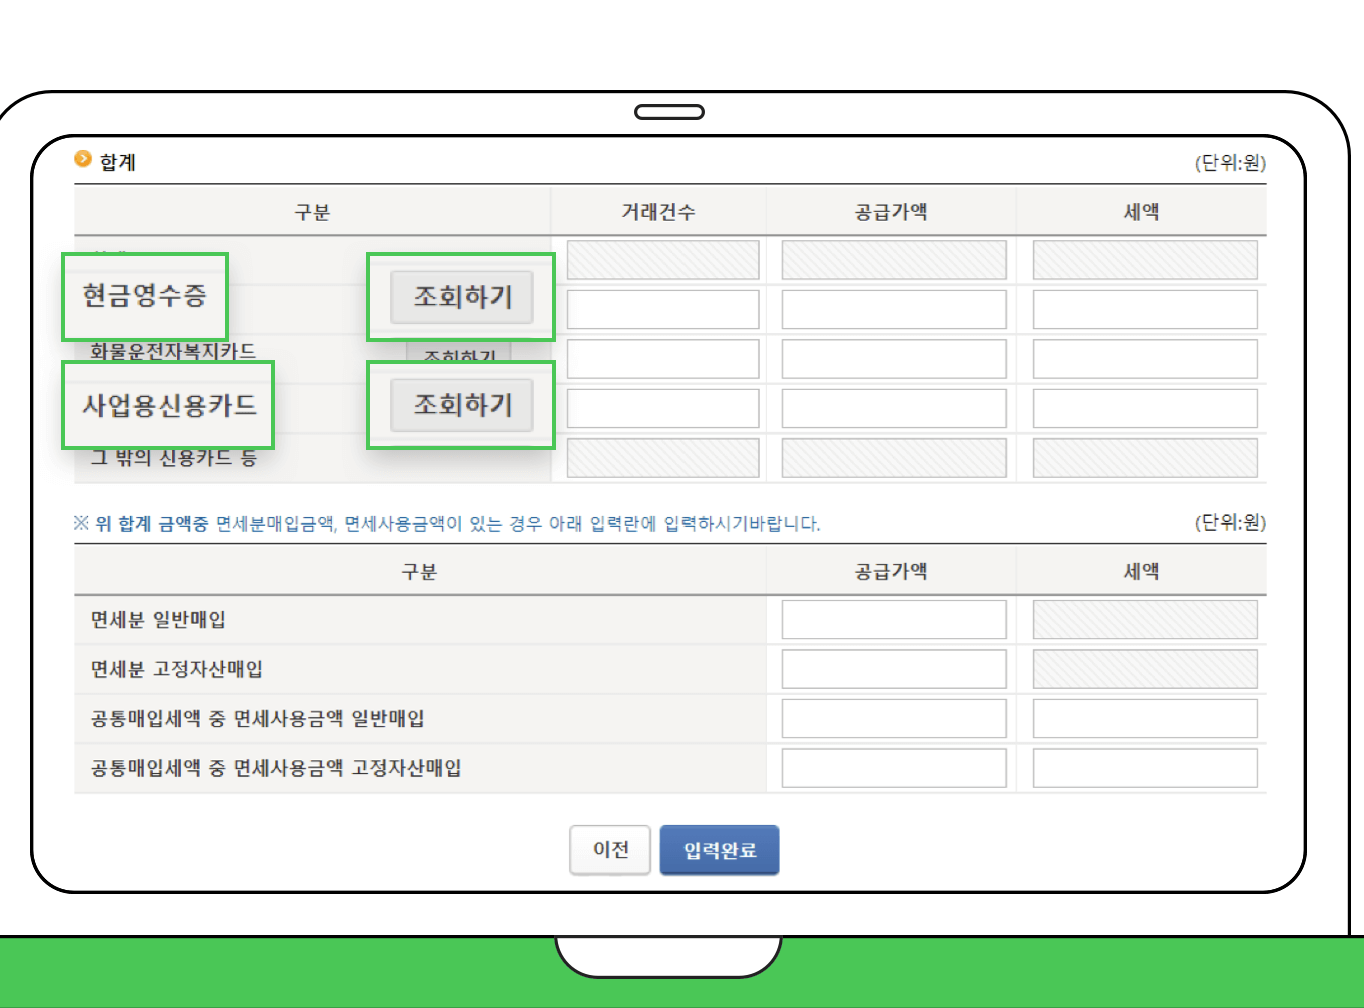Click the 사업용신용카드 거래건수 input field
The height and width of the screenshot is (1008, 1364).
[662, 407]
